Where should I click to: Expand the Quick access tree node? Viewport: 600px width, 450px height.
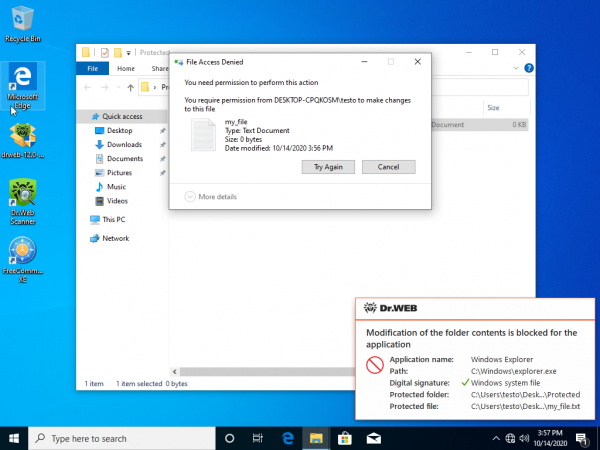click(83, 116)
